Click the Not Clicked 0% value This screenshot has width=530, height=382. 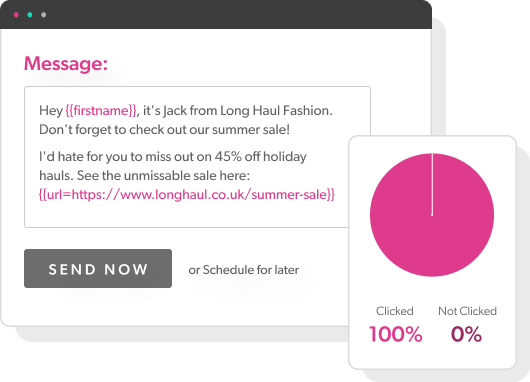(466, 334)
